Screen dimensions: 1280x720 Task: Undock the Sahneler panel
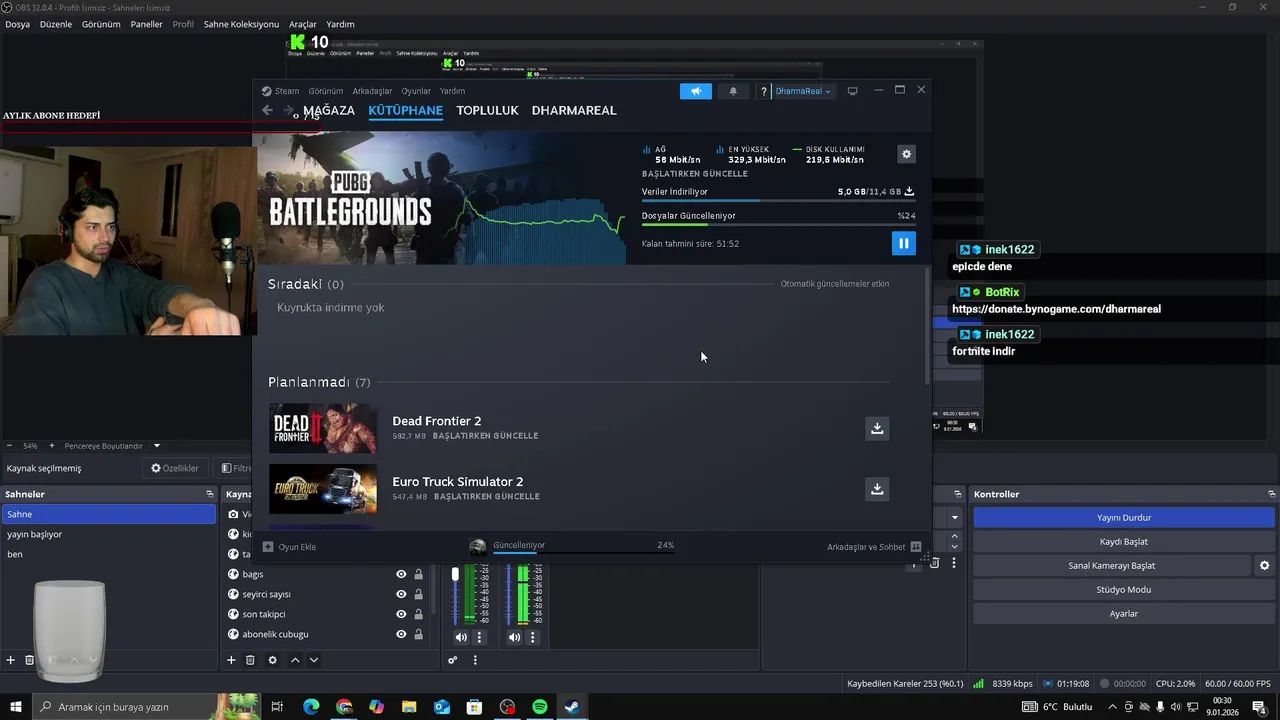210,494
